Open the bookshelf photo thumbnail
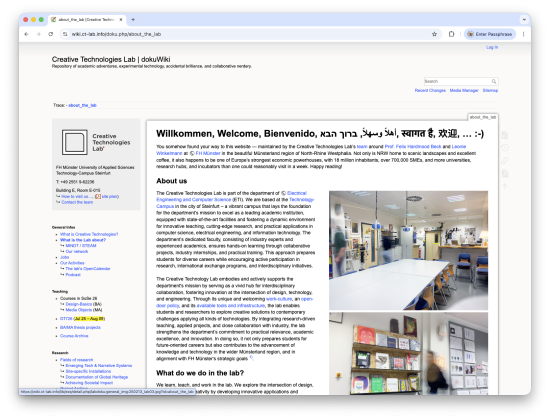The width and height of the screenshot is (550, 420). [408, 354]
